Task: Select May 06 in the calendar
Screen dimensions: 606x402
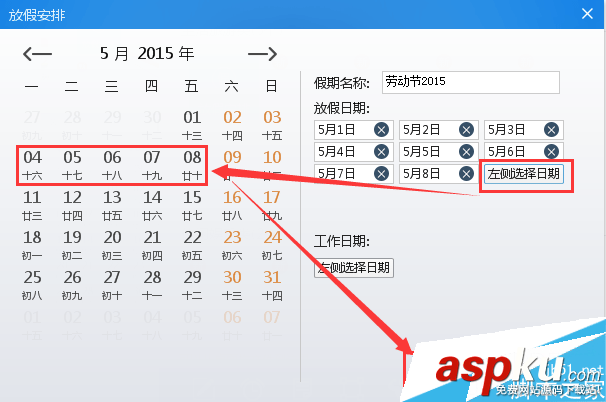Action: (112, 165)
